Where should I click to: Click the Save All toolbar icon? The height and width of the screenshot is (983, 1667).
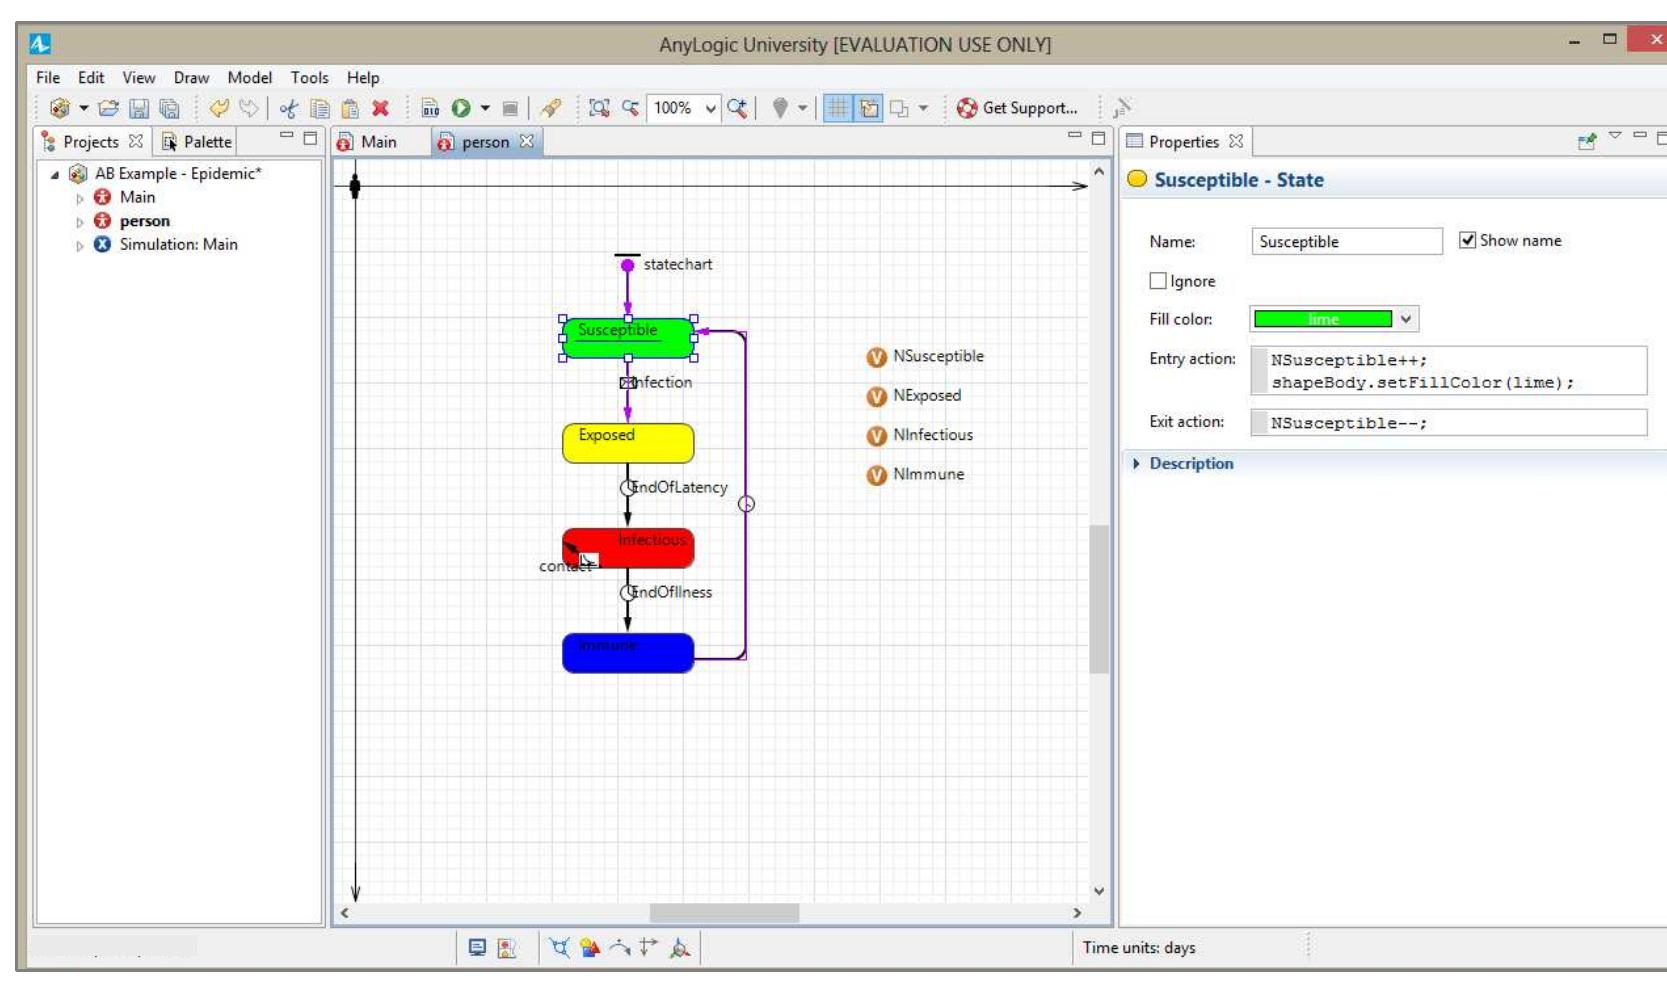169,108
